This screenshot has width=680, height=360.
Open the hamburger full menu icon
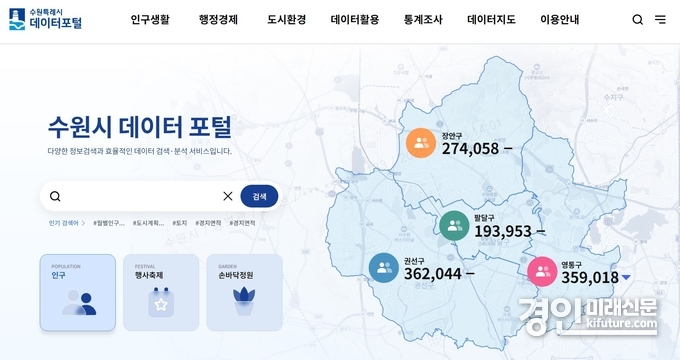(660, 20)
